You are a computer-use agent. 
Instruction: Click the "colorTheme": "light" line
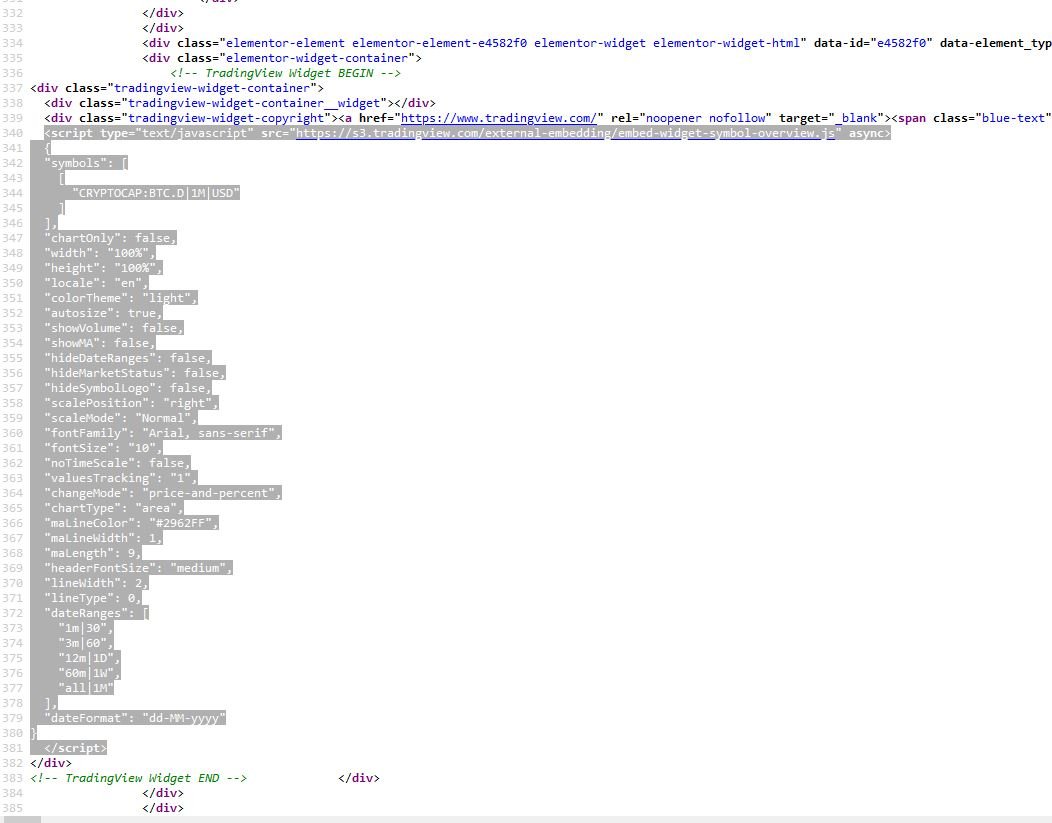coord(121,298)
